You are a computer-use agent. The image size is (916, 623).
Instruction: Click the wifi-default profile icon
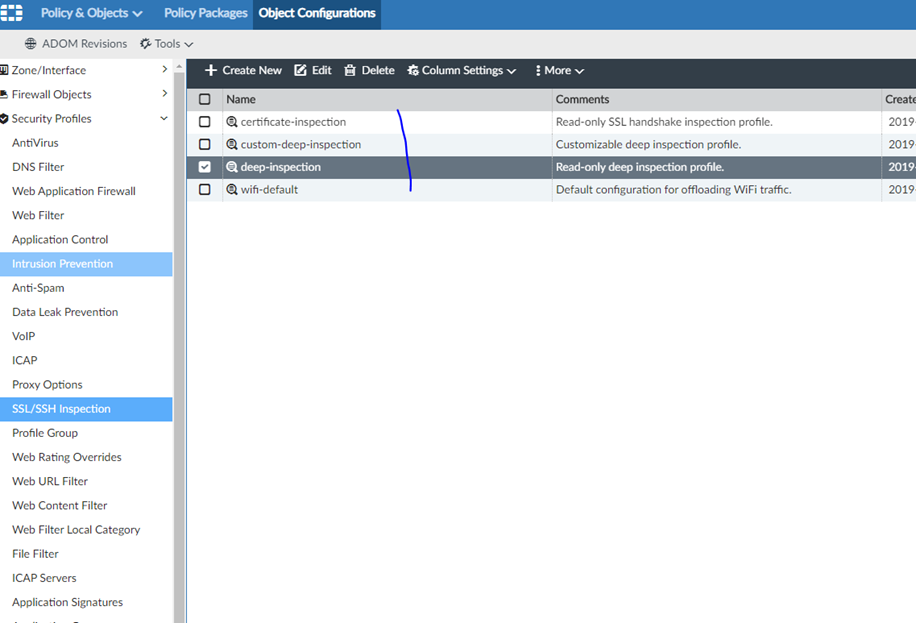coord(232,190)
